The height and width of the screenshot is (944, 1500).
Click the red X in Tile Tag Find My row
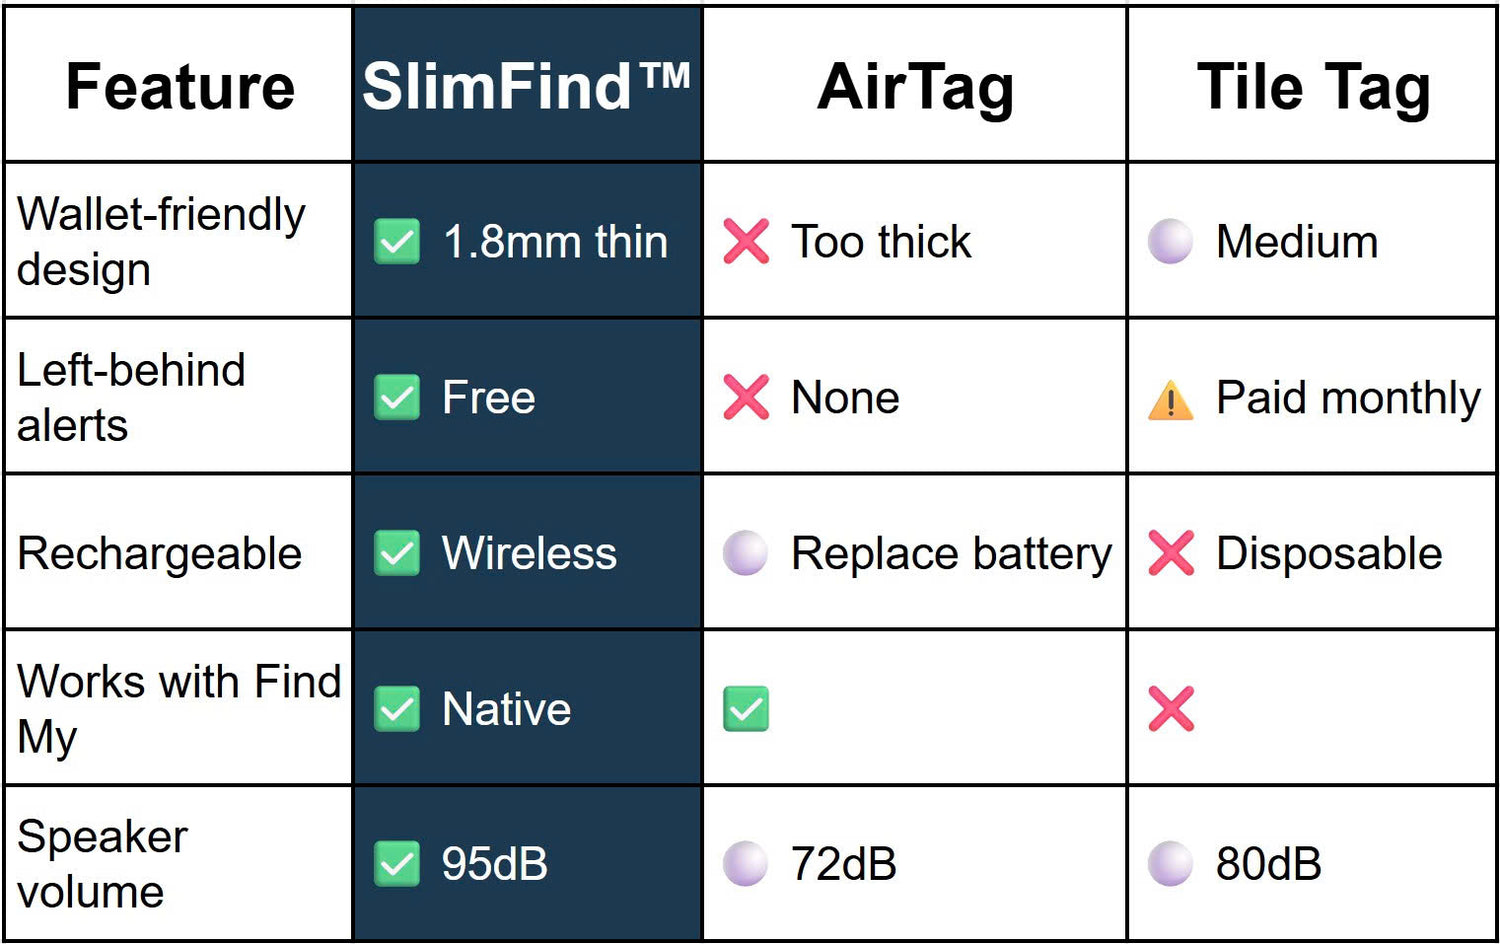pos(1171,709)
